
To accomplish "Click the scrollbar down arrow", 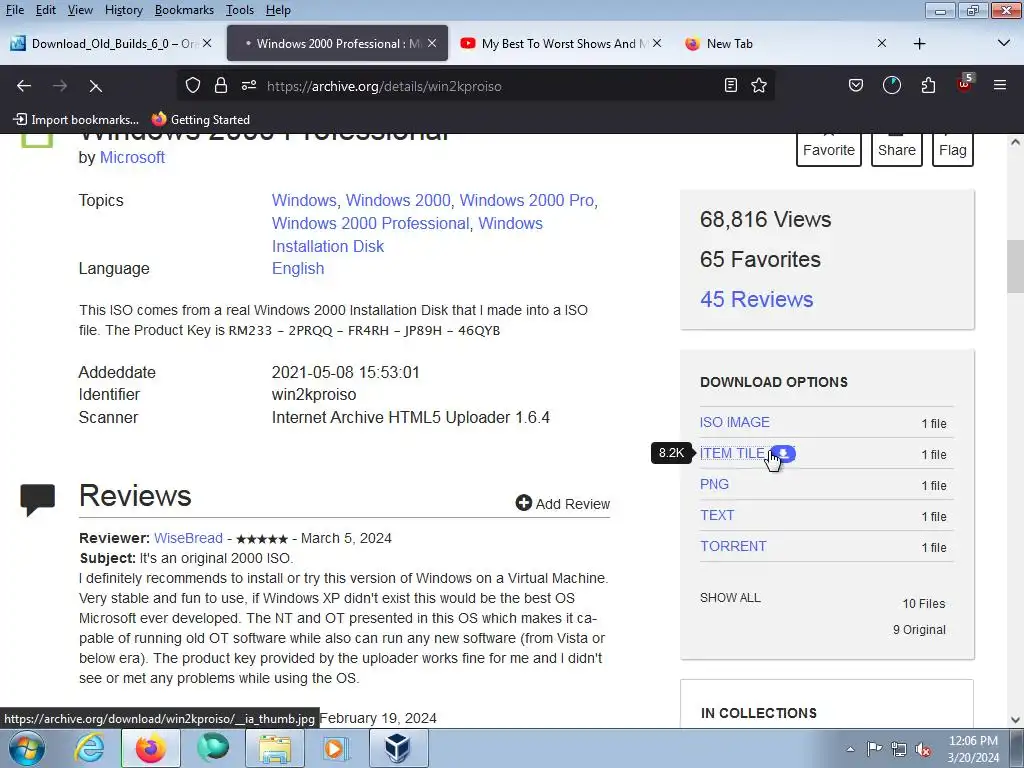I will coord(1015,720).
